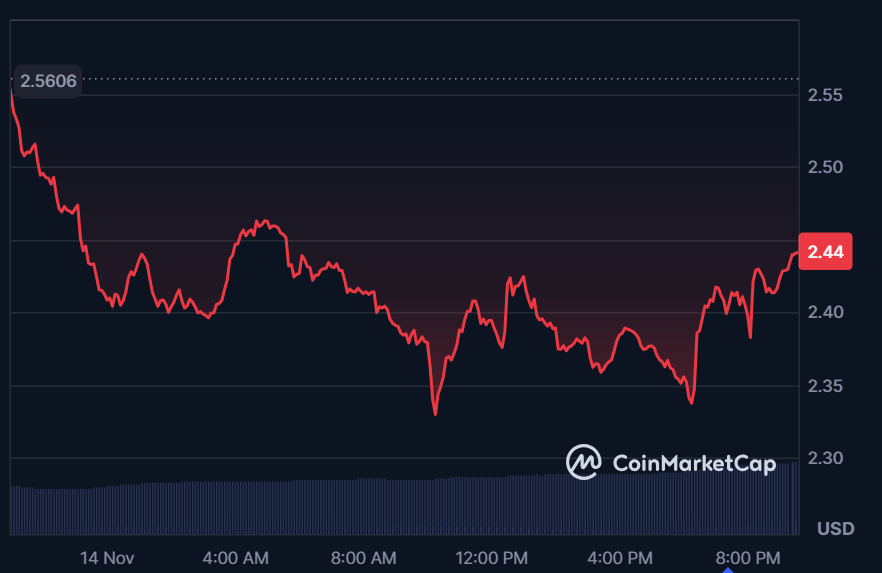Select the 4:00 PM time label
Viewport: 882px width, 573px height.
620,557
